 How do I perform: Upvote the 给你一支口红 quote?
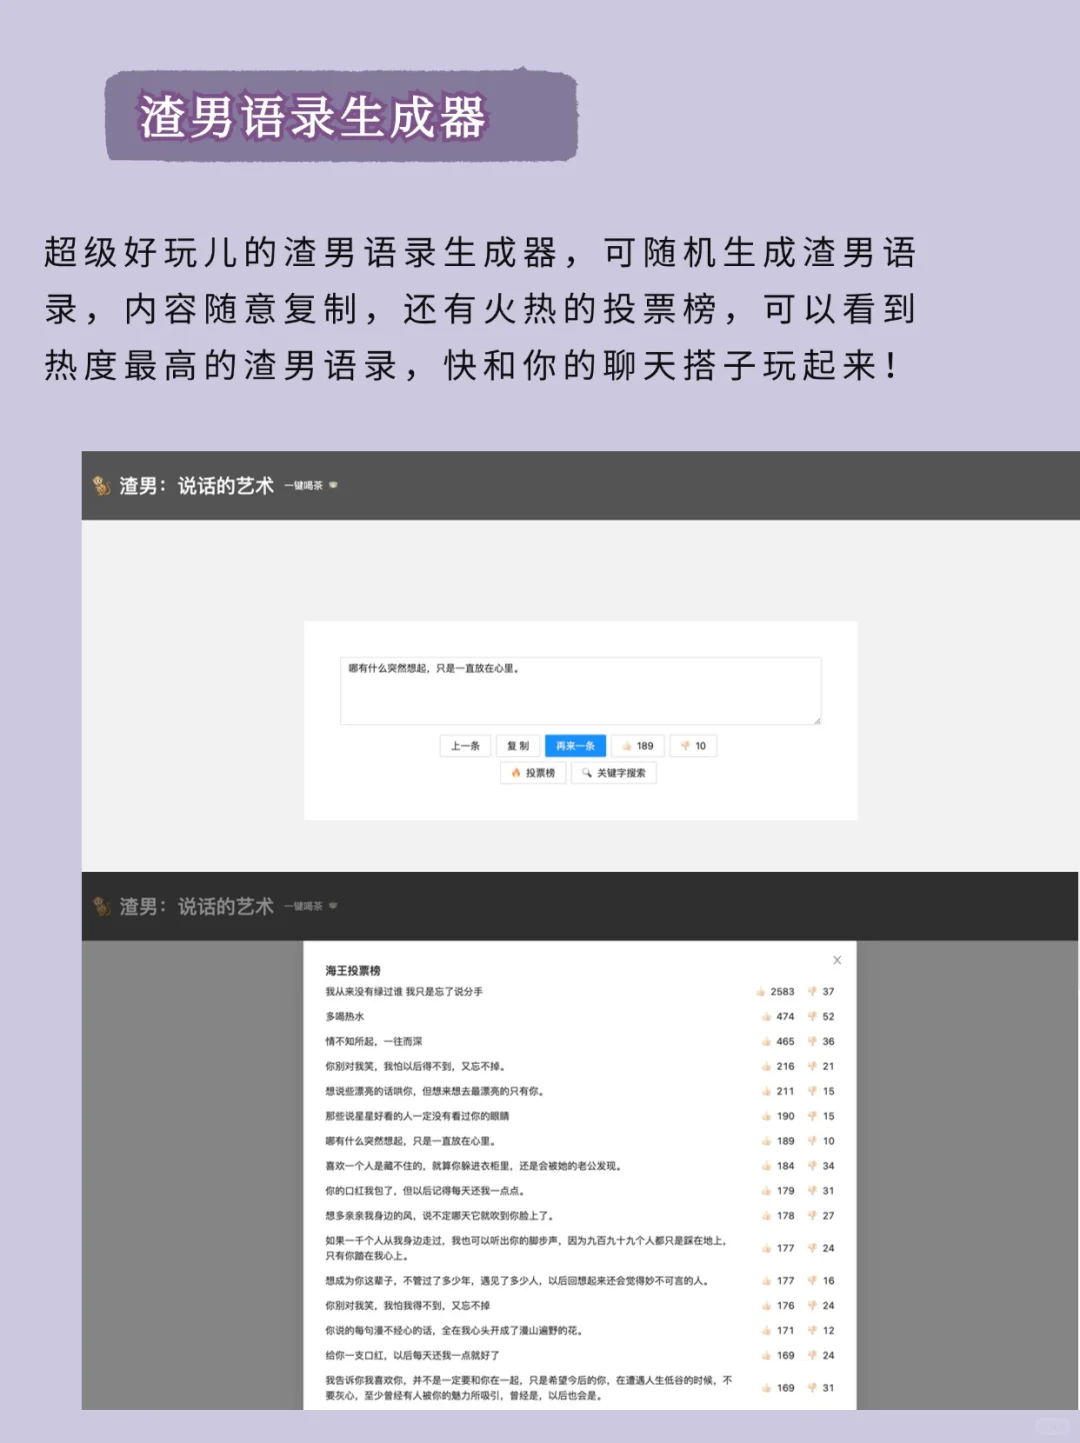pyautogui.click(x=765, y=1355)
